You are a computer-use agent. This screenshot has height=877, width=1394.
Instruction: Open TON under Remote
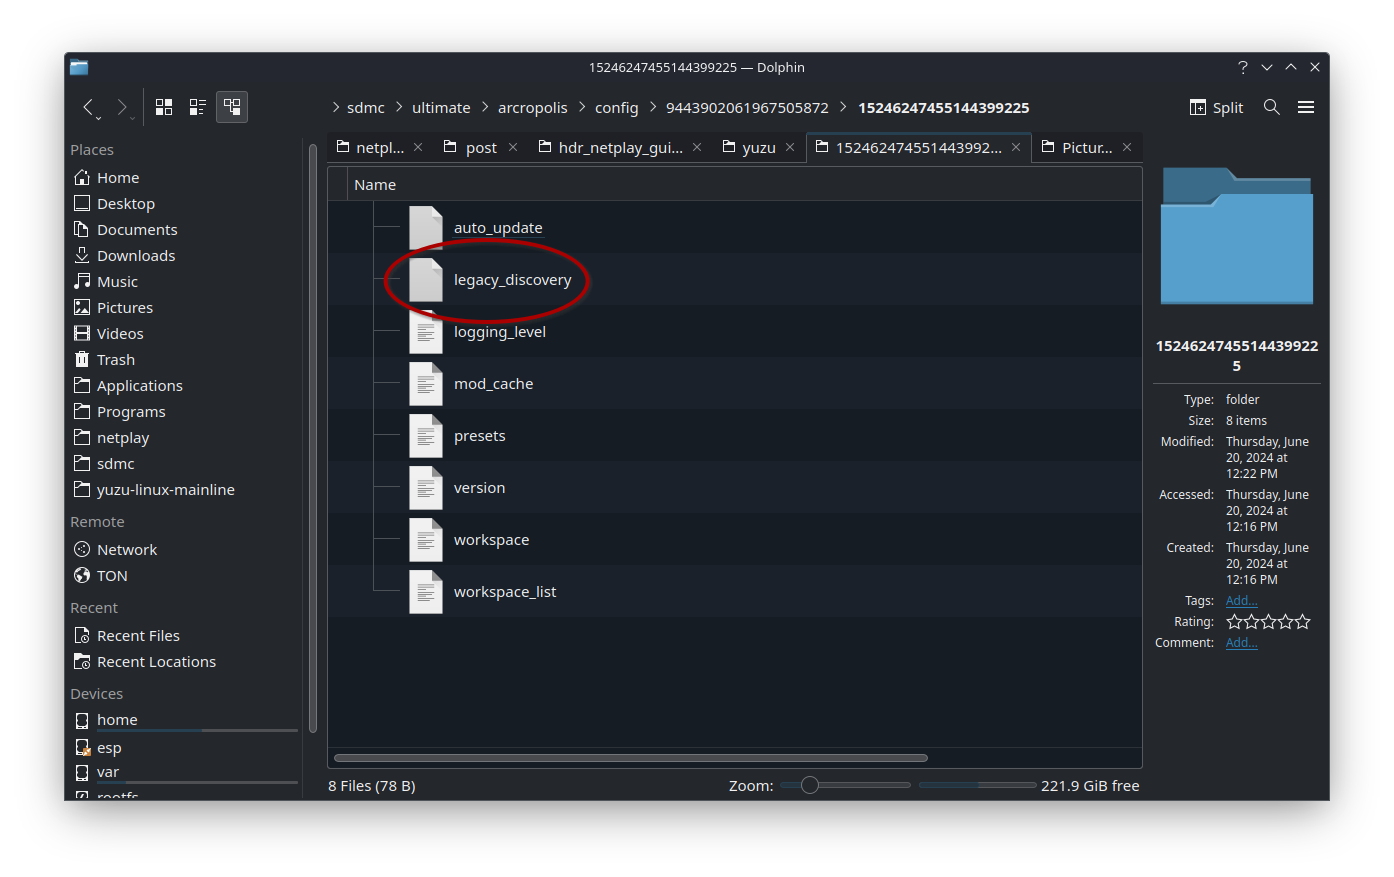click(x=185, y=575)
